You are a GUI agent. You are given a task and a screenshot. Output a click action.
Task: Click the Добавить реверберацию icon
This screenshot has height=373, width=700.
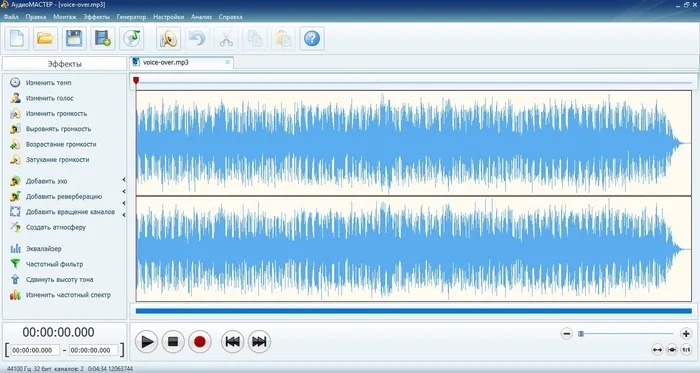coord(15,196)
